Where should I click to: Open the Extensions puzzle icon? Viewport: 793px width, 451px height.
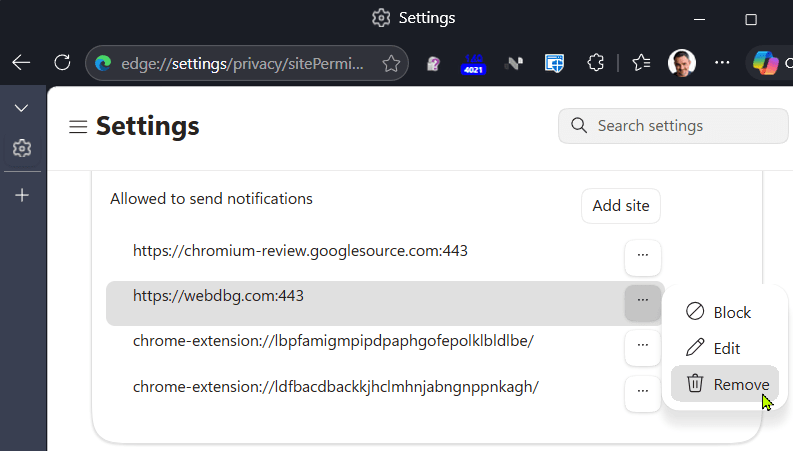(x=595, y=63)
